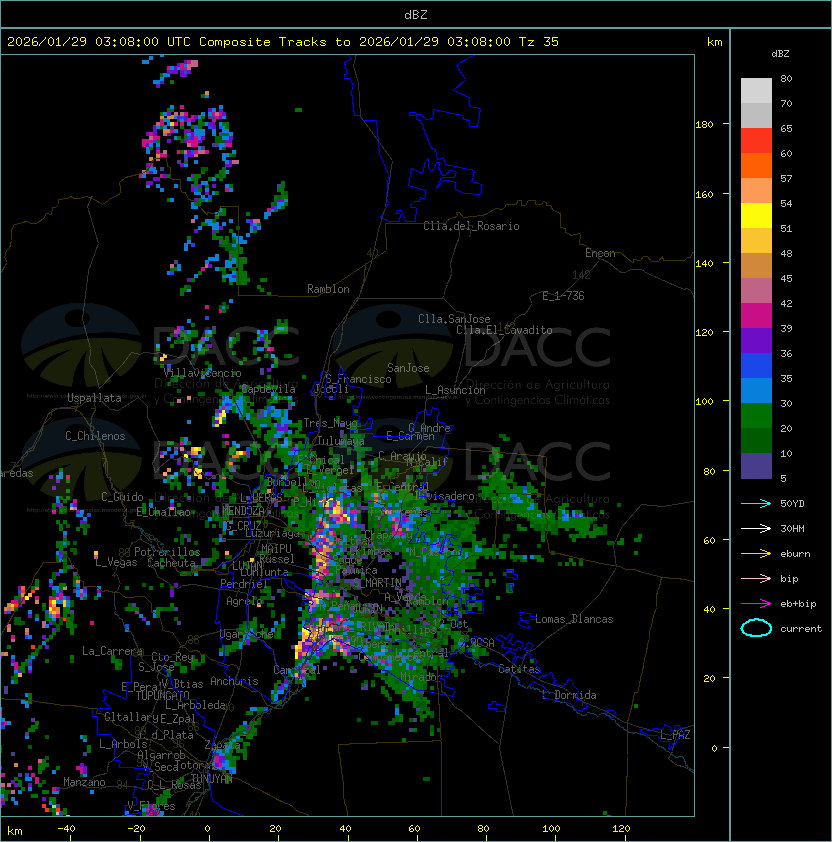Screen dimensions: 832x842
Task: Click the C_Guido map label
Action: tap(122, 497)
